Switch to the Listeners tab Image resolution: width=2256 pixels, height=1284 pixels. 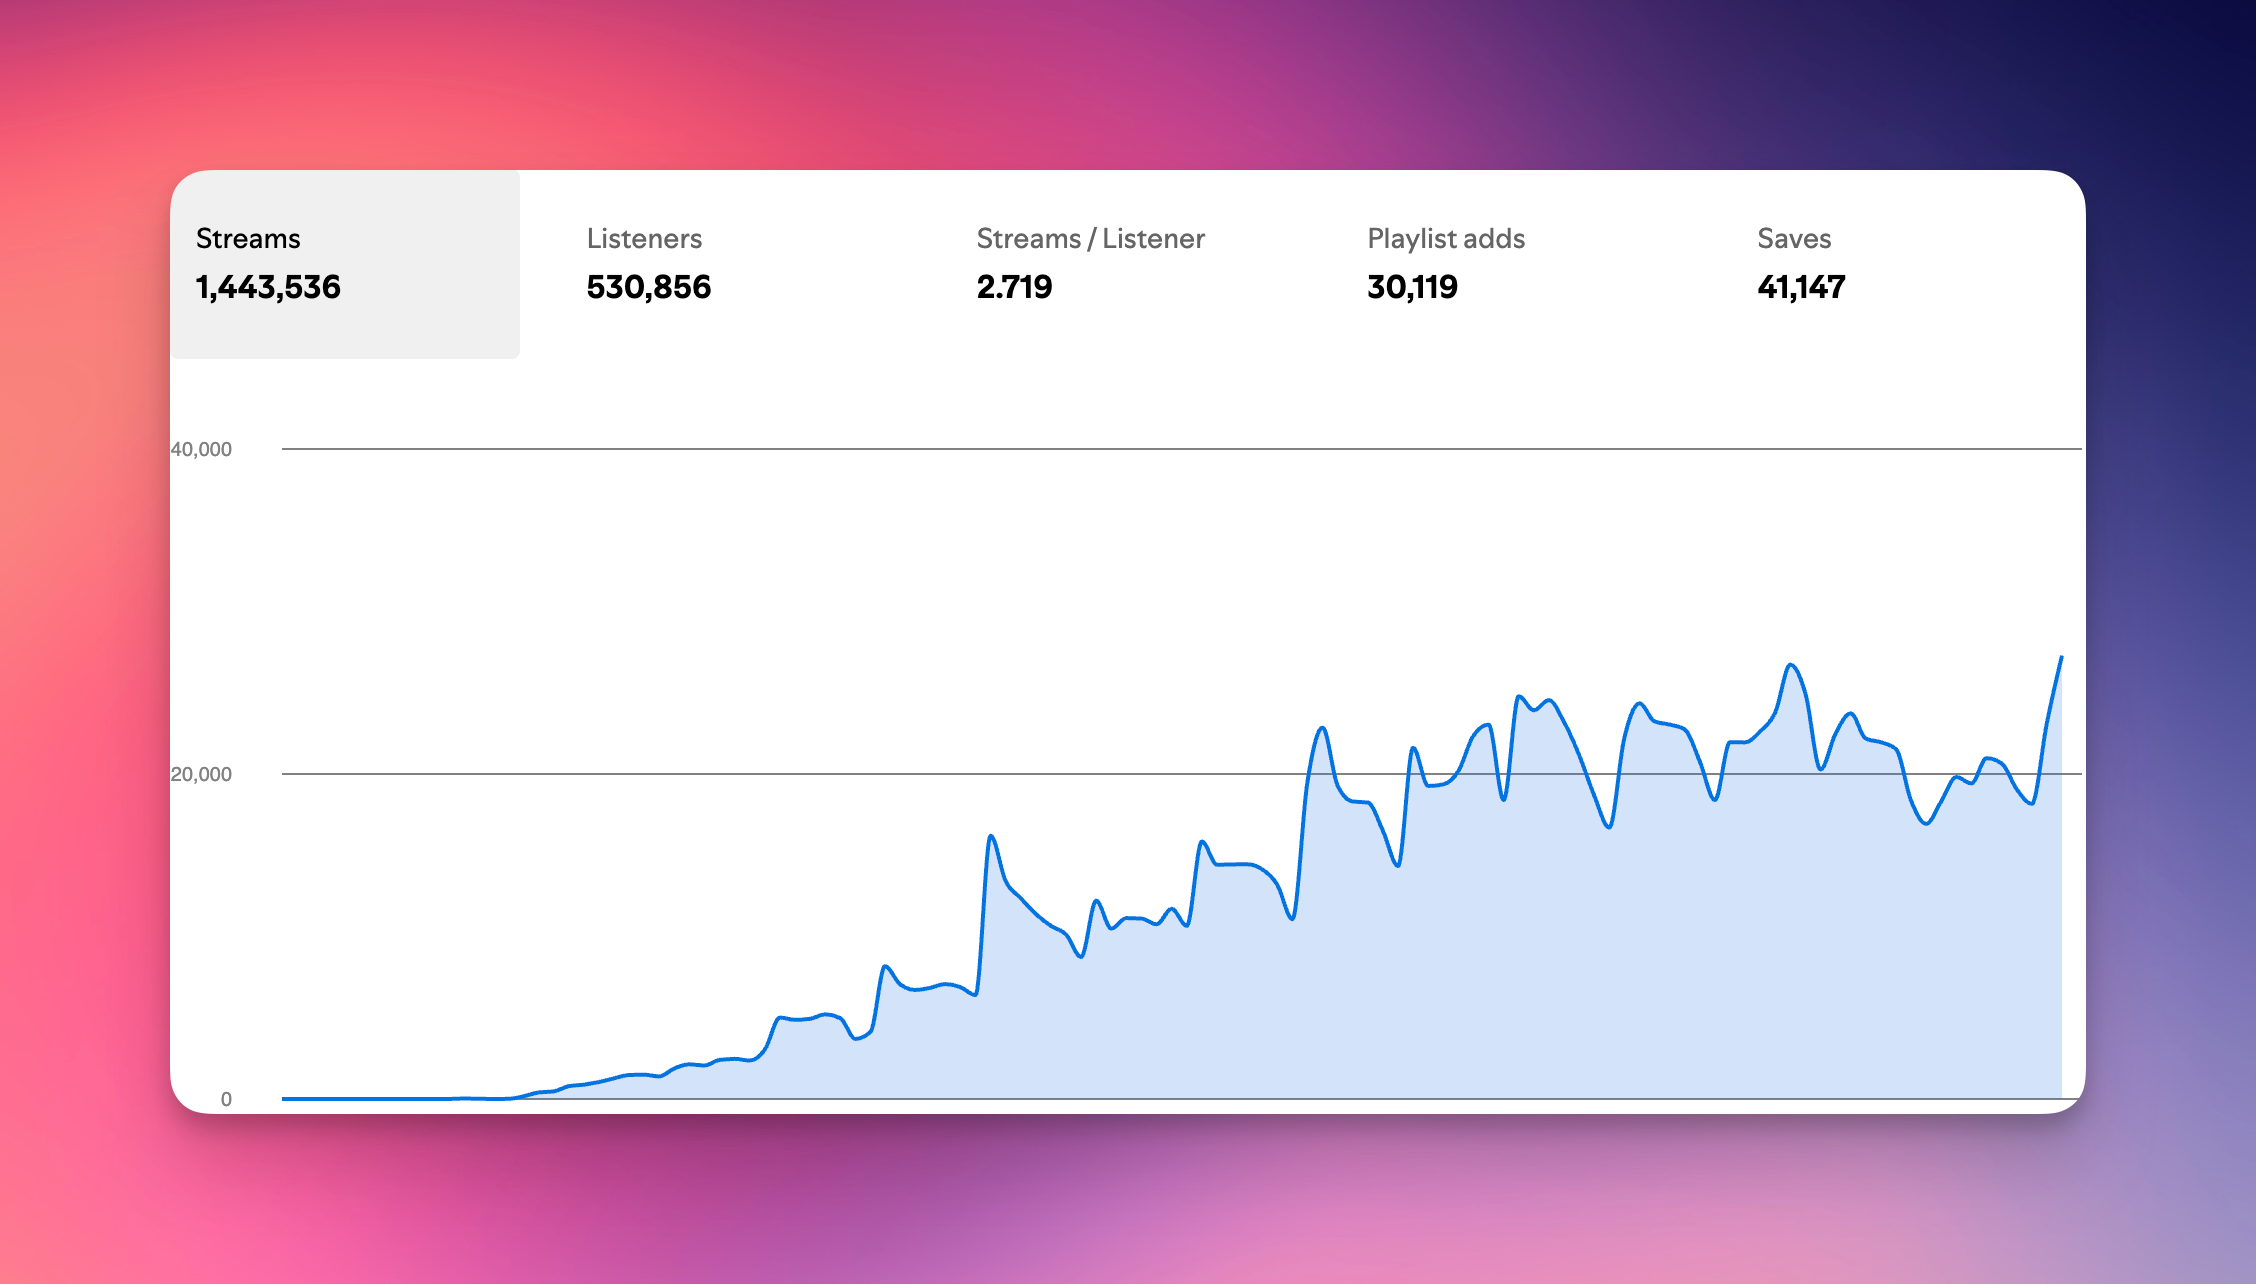(644, 239)
